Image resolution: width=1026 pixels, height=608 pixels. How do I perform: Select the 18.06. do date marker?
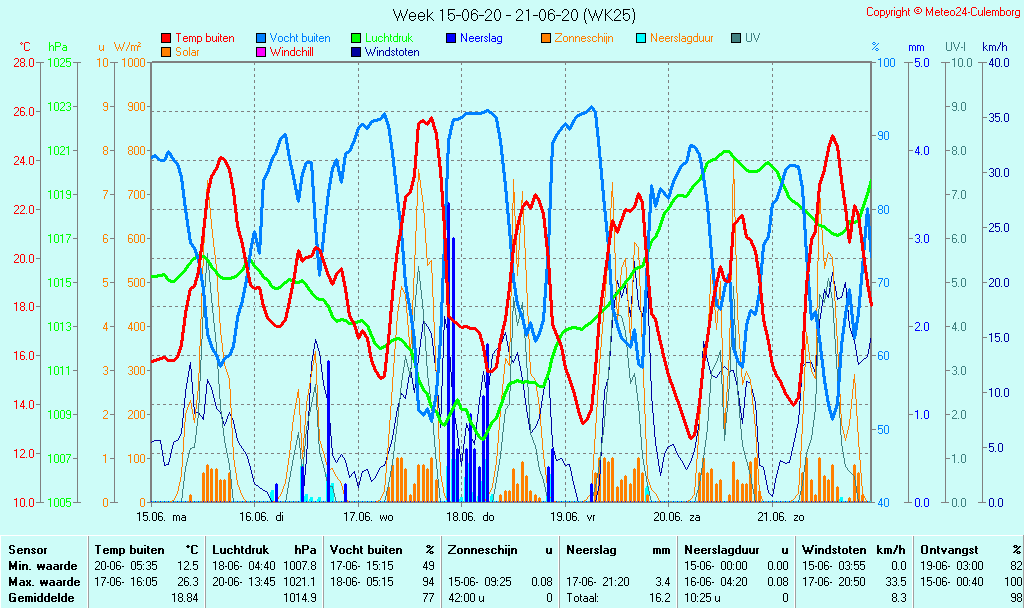tap(470, 517)
